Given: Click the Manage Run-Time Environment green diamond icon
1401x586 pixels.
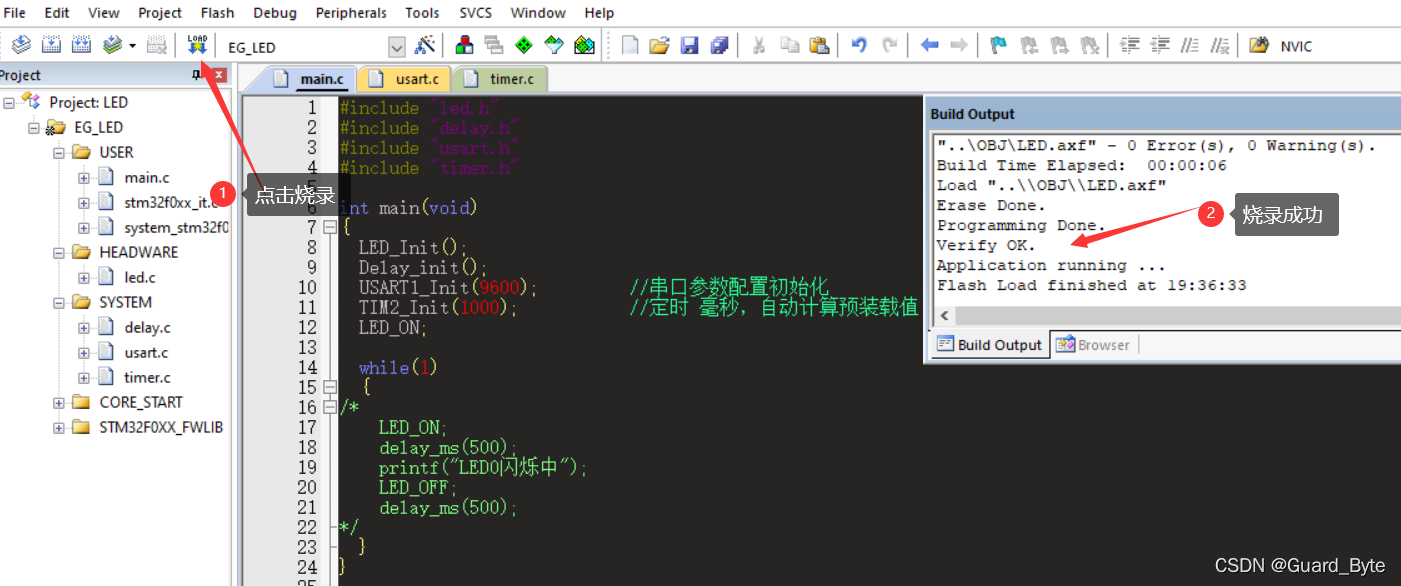Looking at the screenshot, I should coord(523,45).
